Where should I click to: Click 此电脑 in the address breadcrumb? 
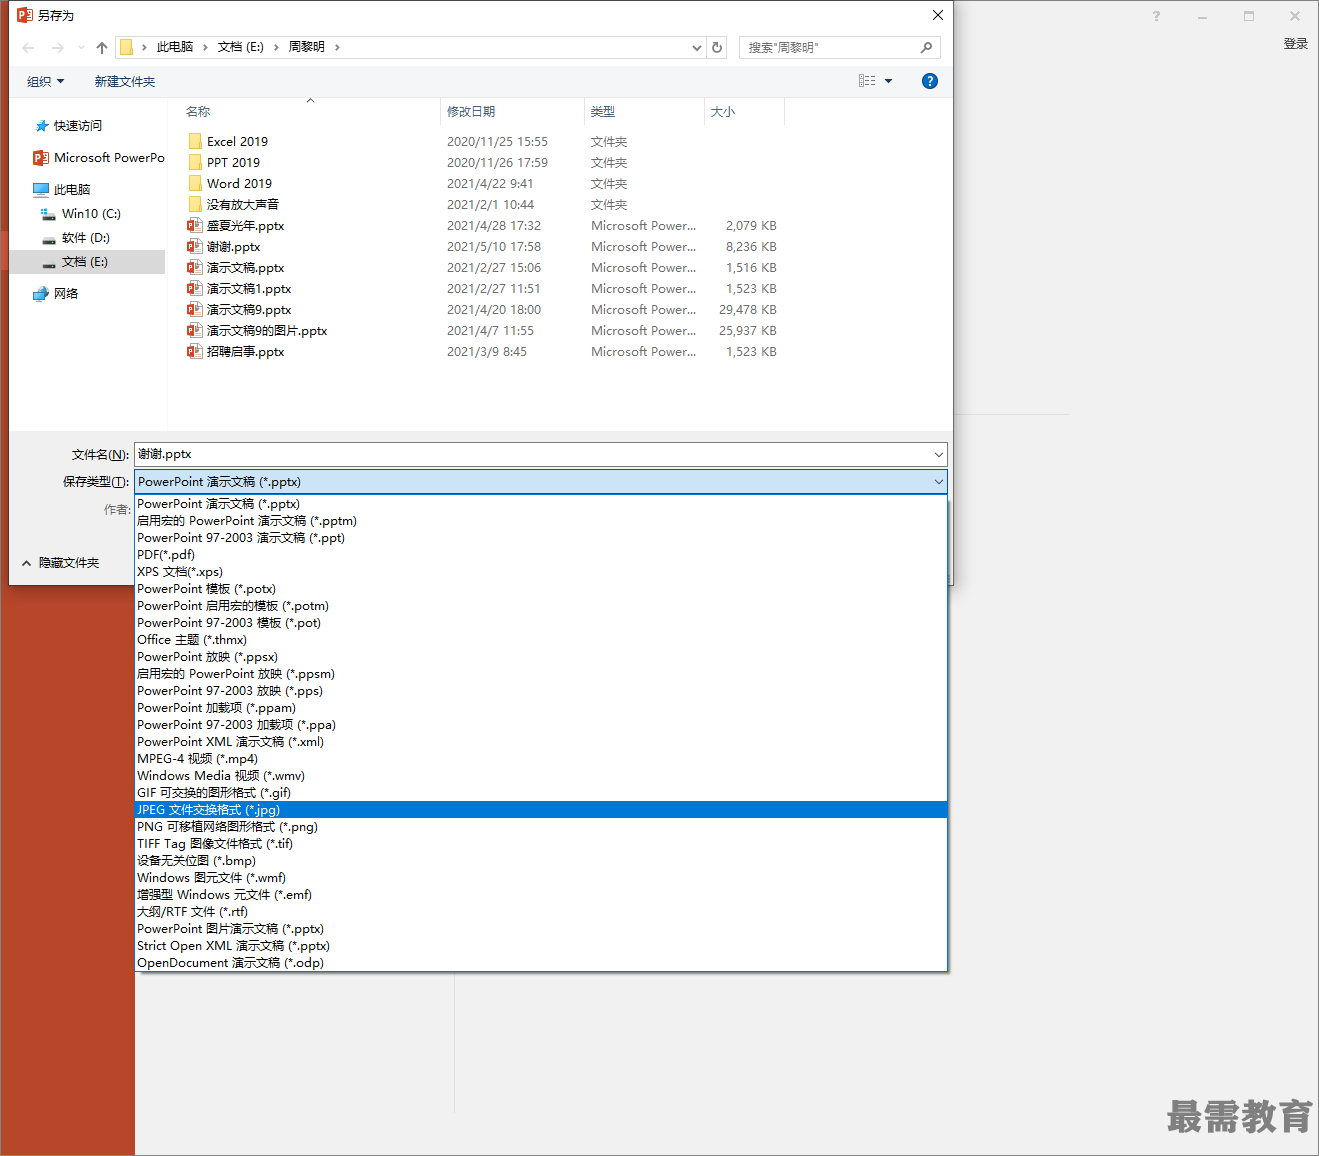pos(175,47)
